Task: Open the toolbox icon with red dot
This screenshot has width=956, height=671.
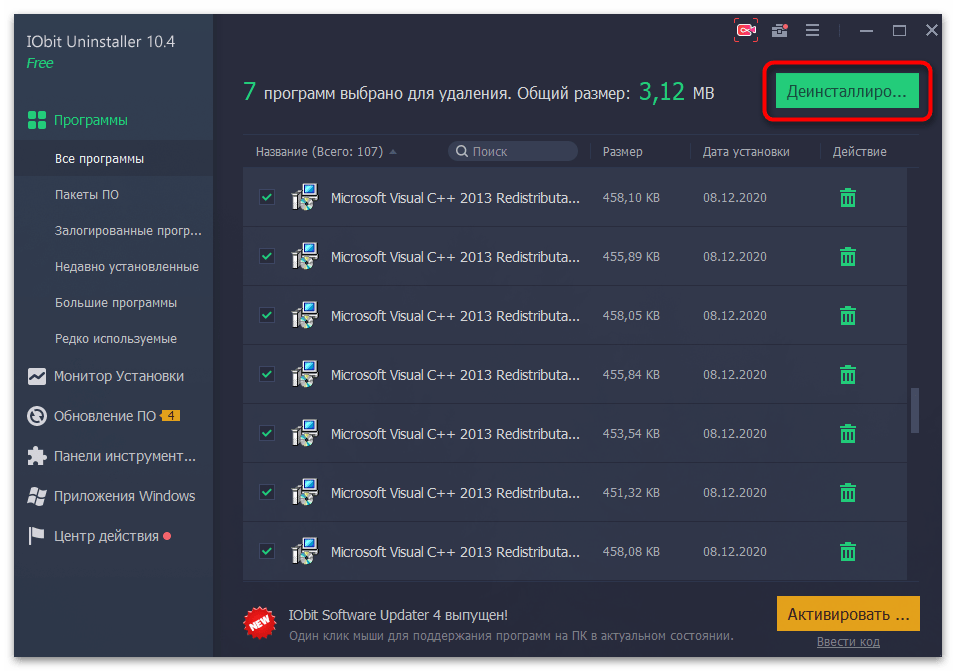Action: coord(779,31)
